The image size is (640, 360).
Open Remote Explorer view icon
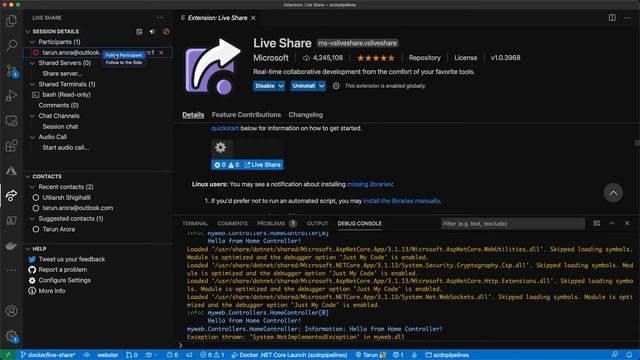[11, 121]
